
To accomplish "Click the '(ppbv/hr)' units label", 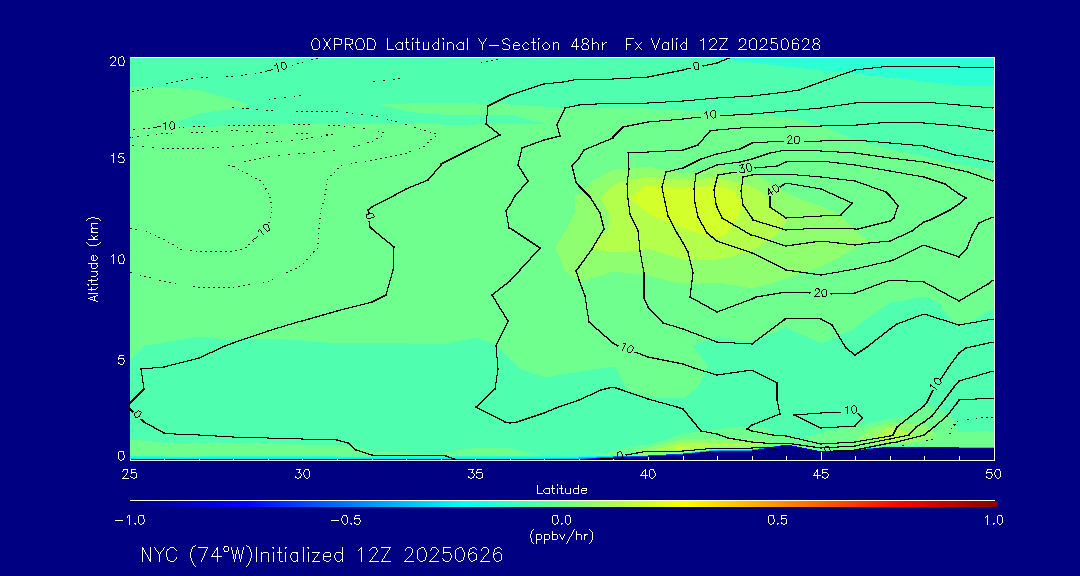I will (561, 535).
